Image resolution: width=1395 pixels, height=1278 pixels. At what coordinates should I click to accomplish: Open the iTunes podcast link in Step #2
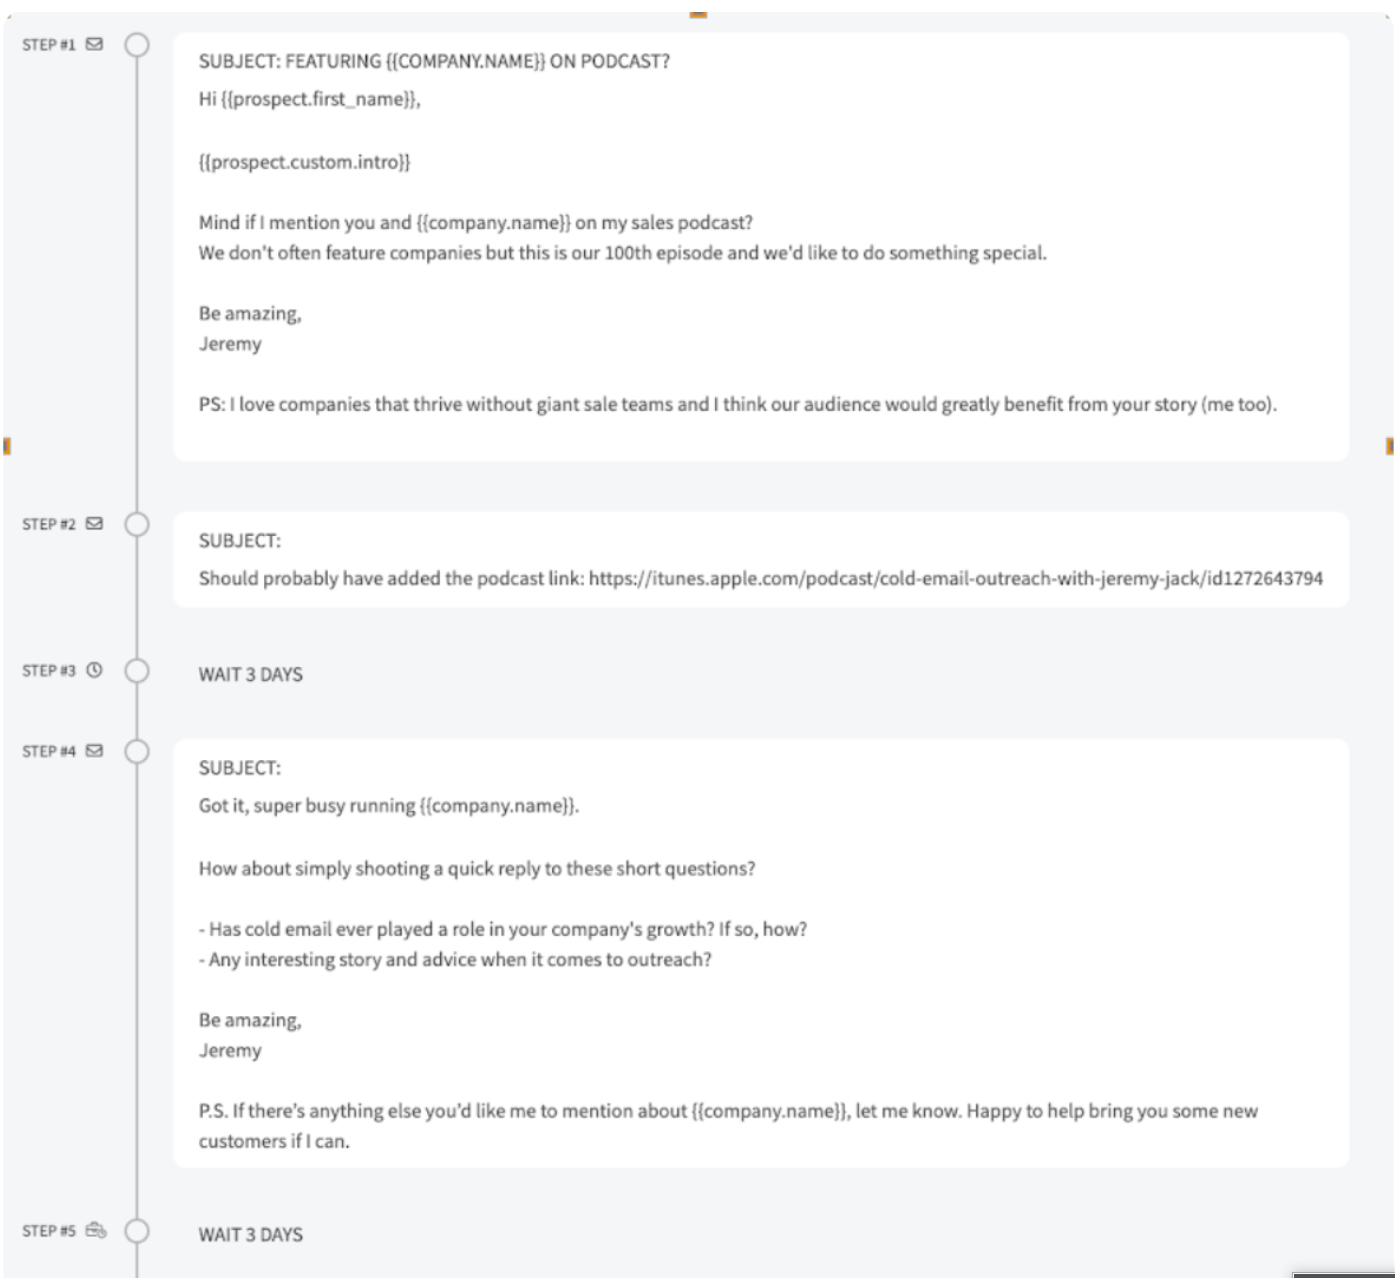tap(955, 579)
